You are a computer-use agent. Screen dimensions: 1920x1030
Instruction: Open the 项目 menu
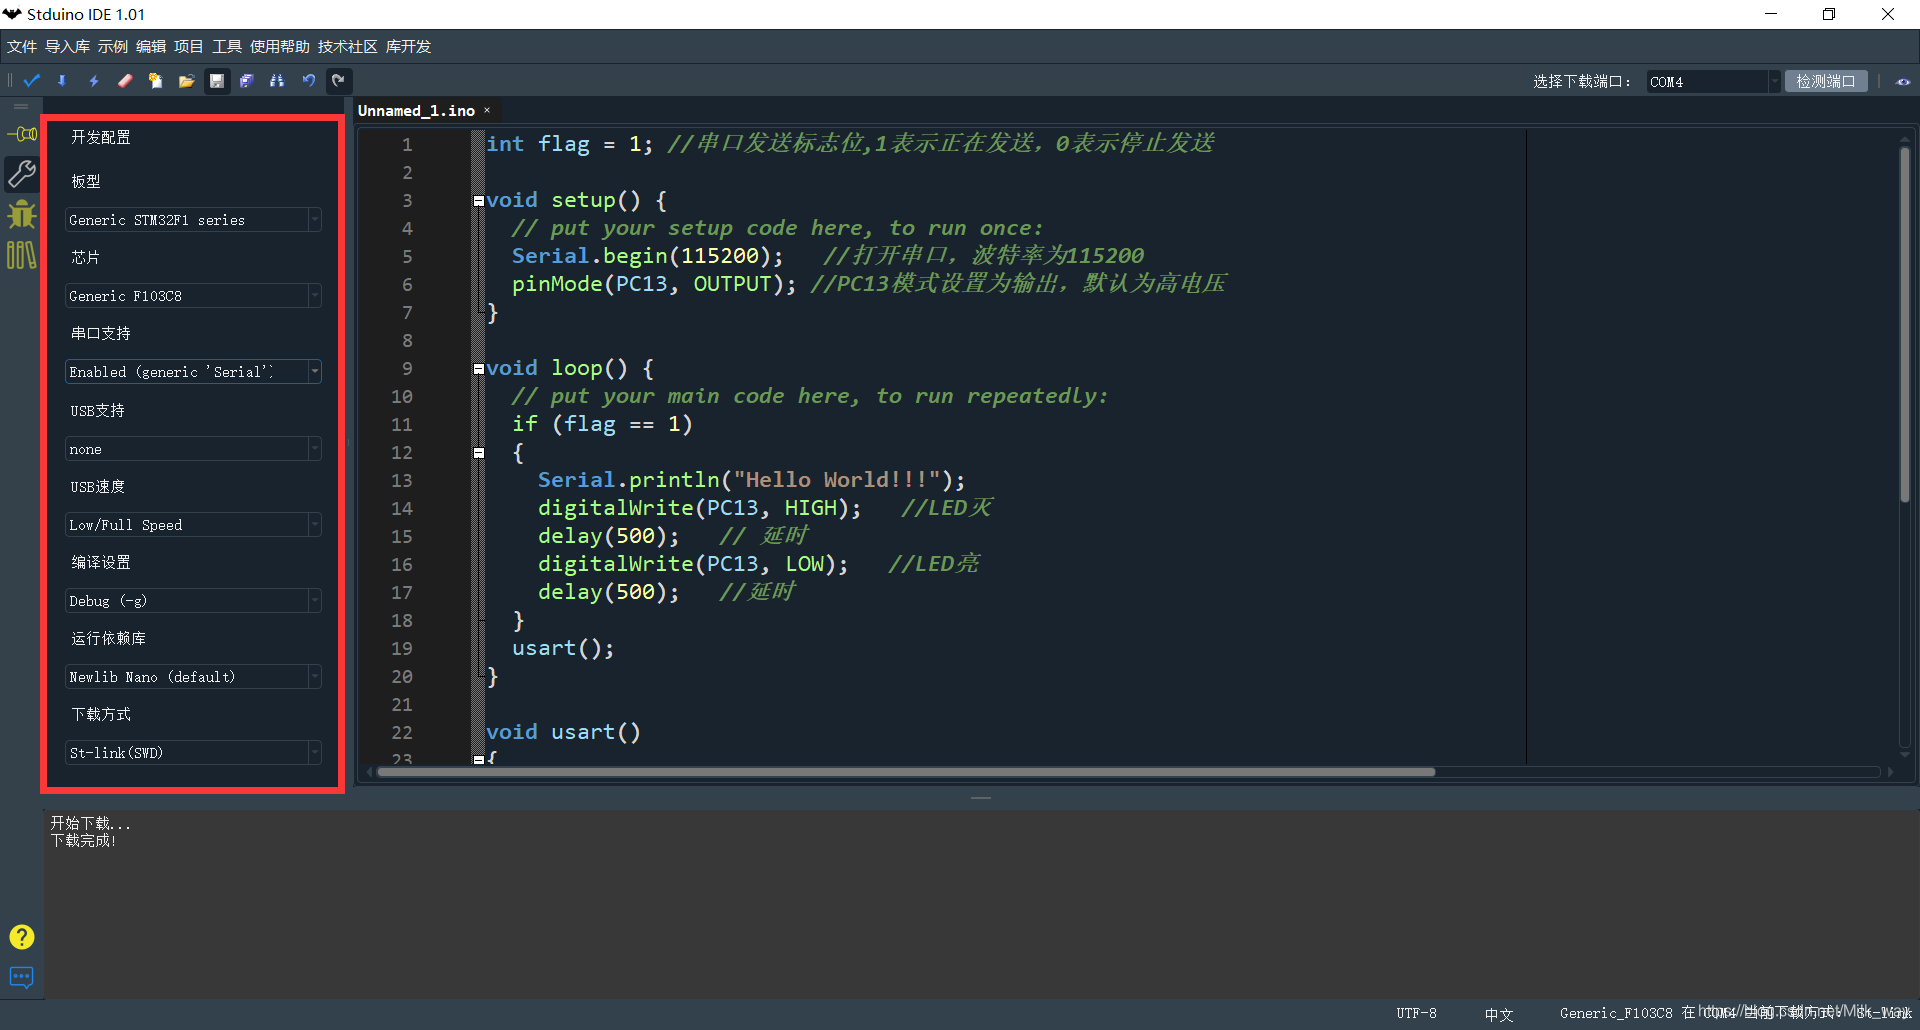[189, 47]
